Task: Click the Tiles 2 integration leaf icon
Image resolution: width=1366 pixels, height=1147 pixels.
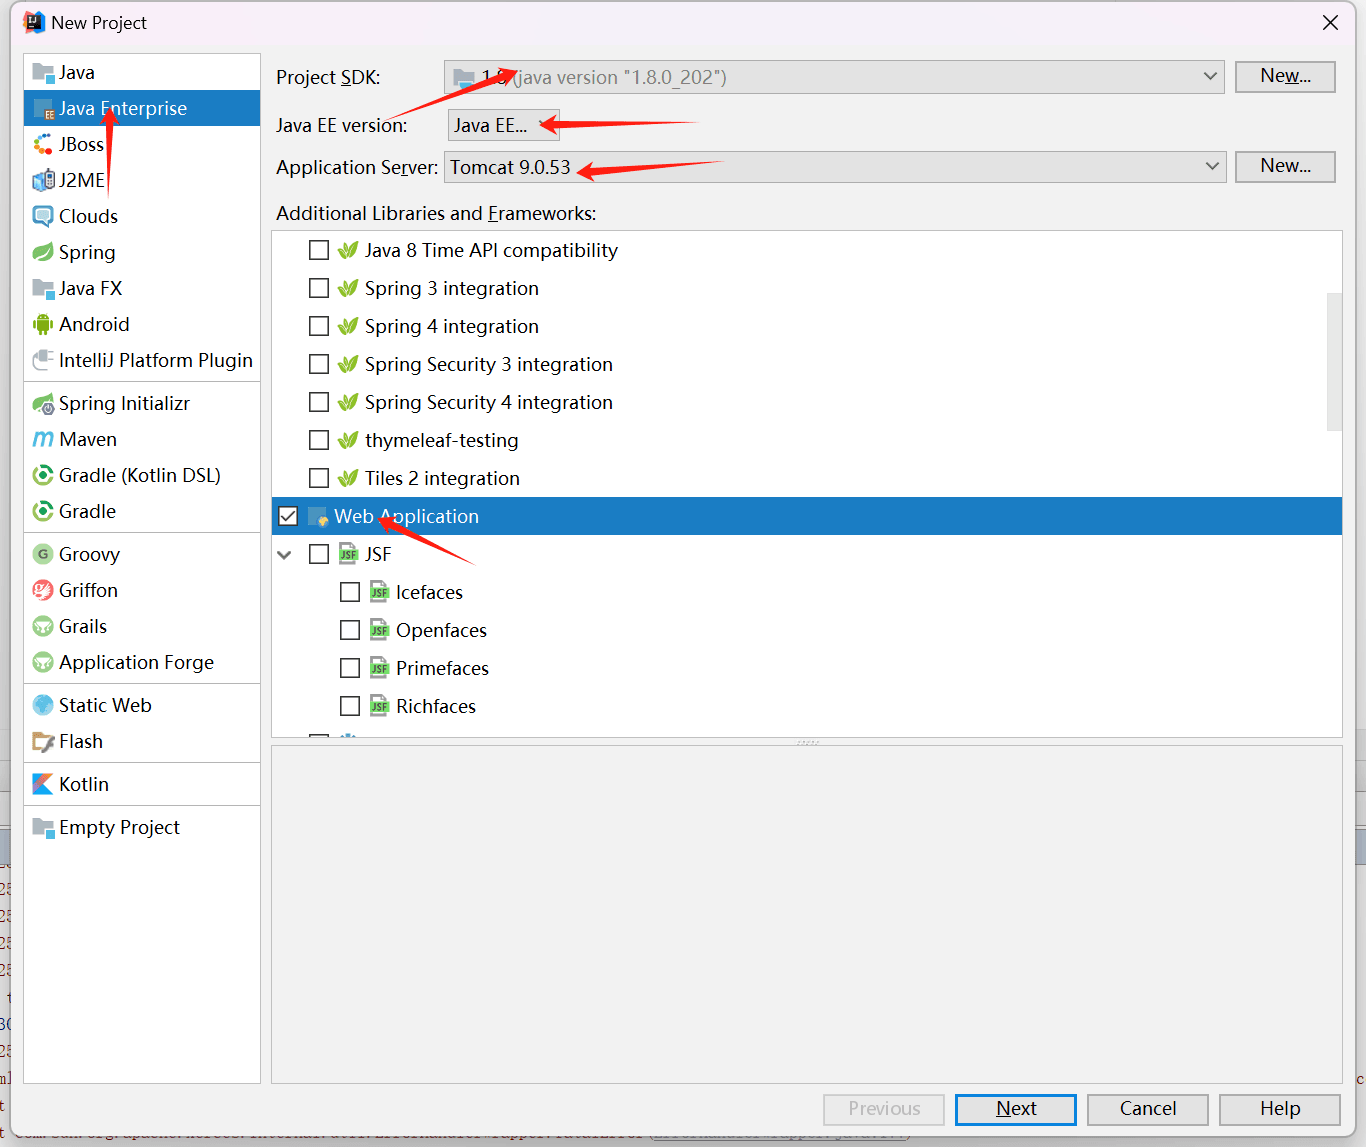Action: pyautogui.click(x=348, y=478)
